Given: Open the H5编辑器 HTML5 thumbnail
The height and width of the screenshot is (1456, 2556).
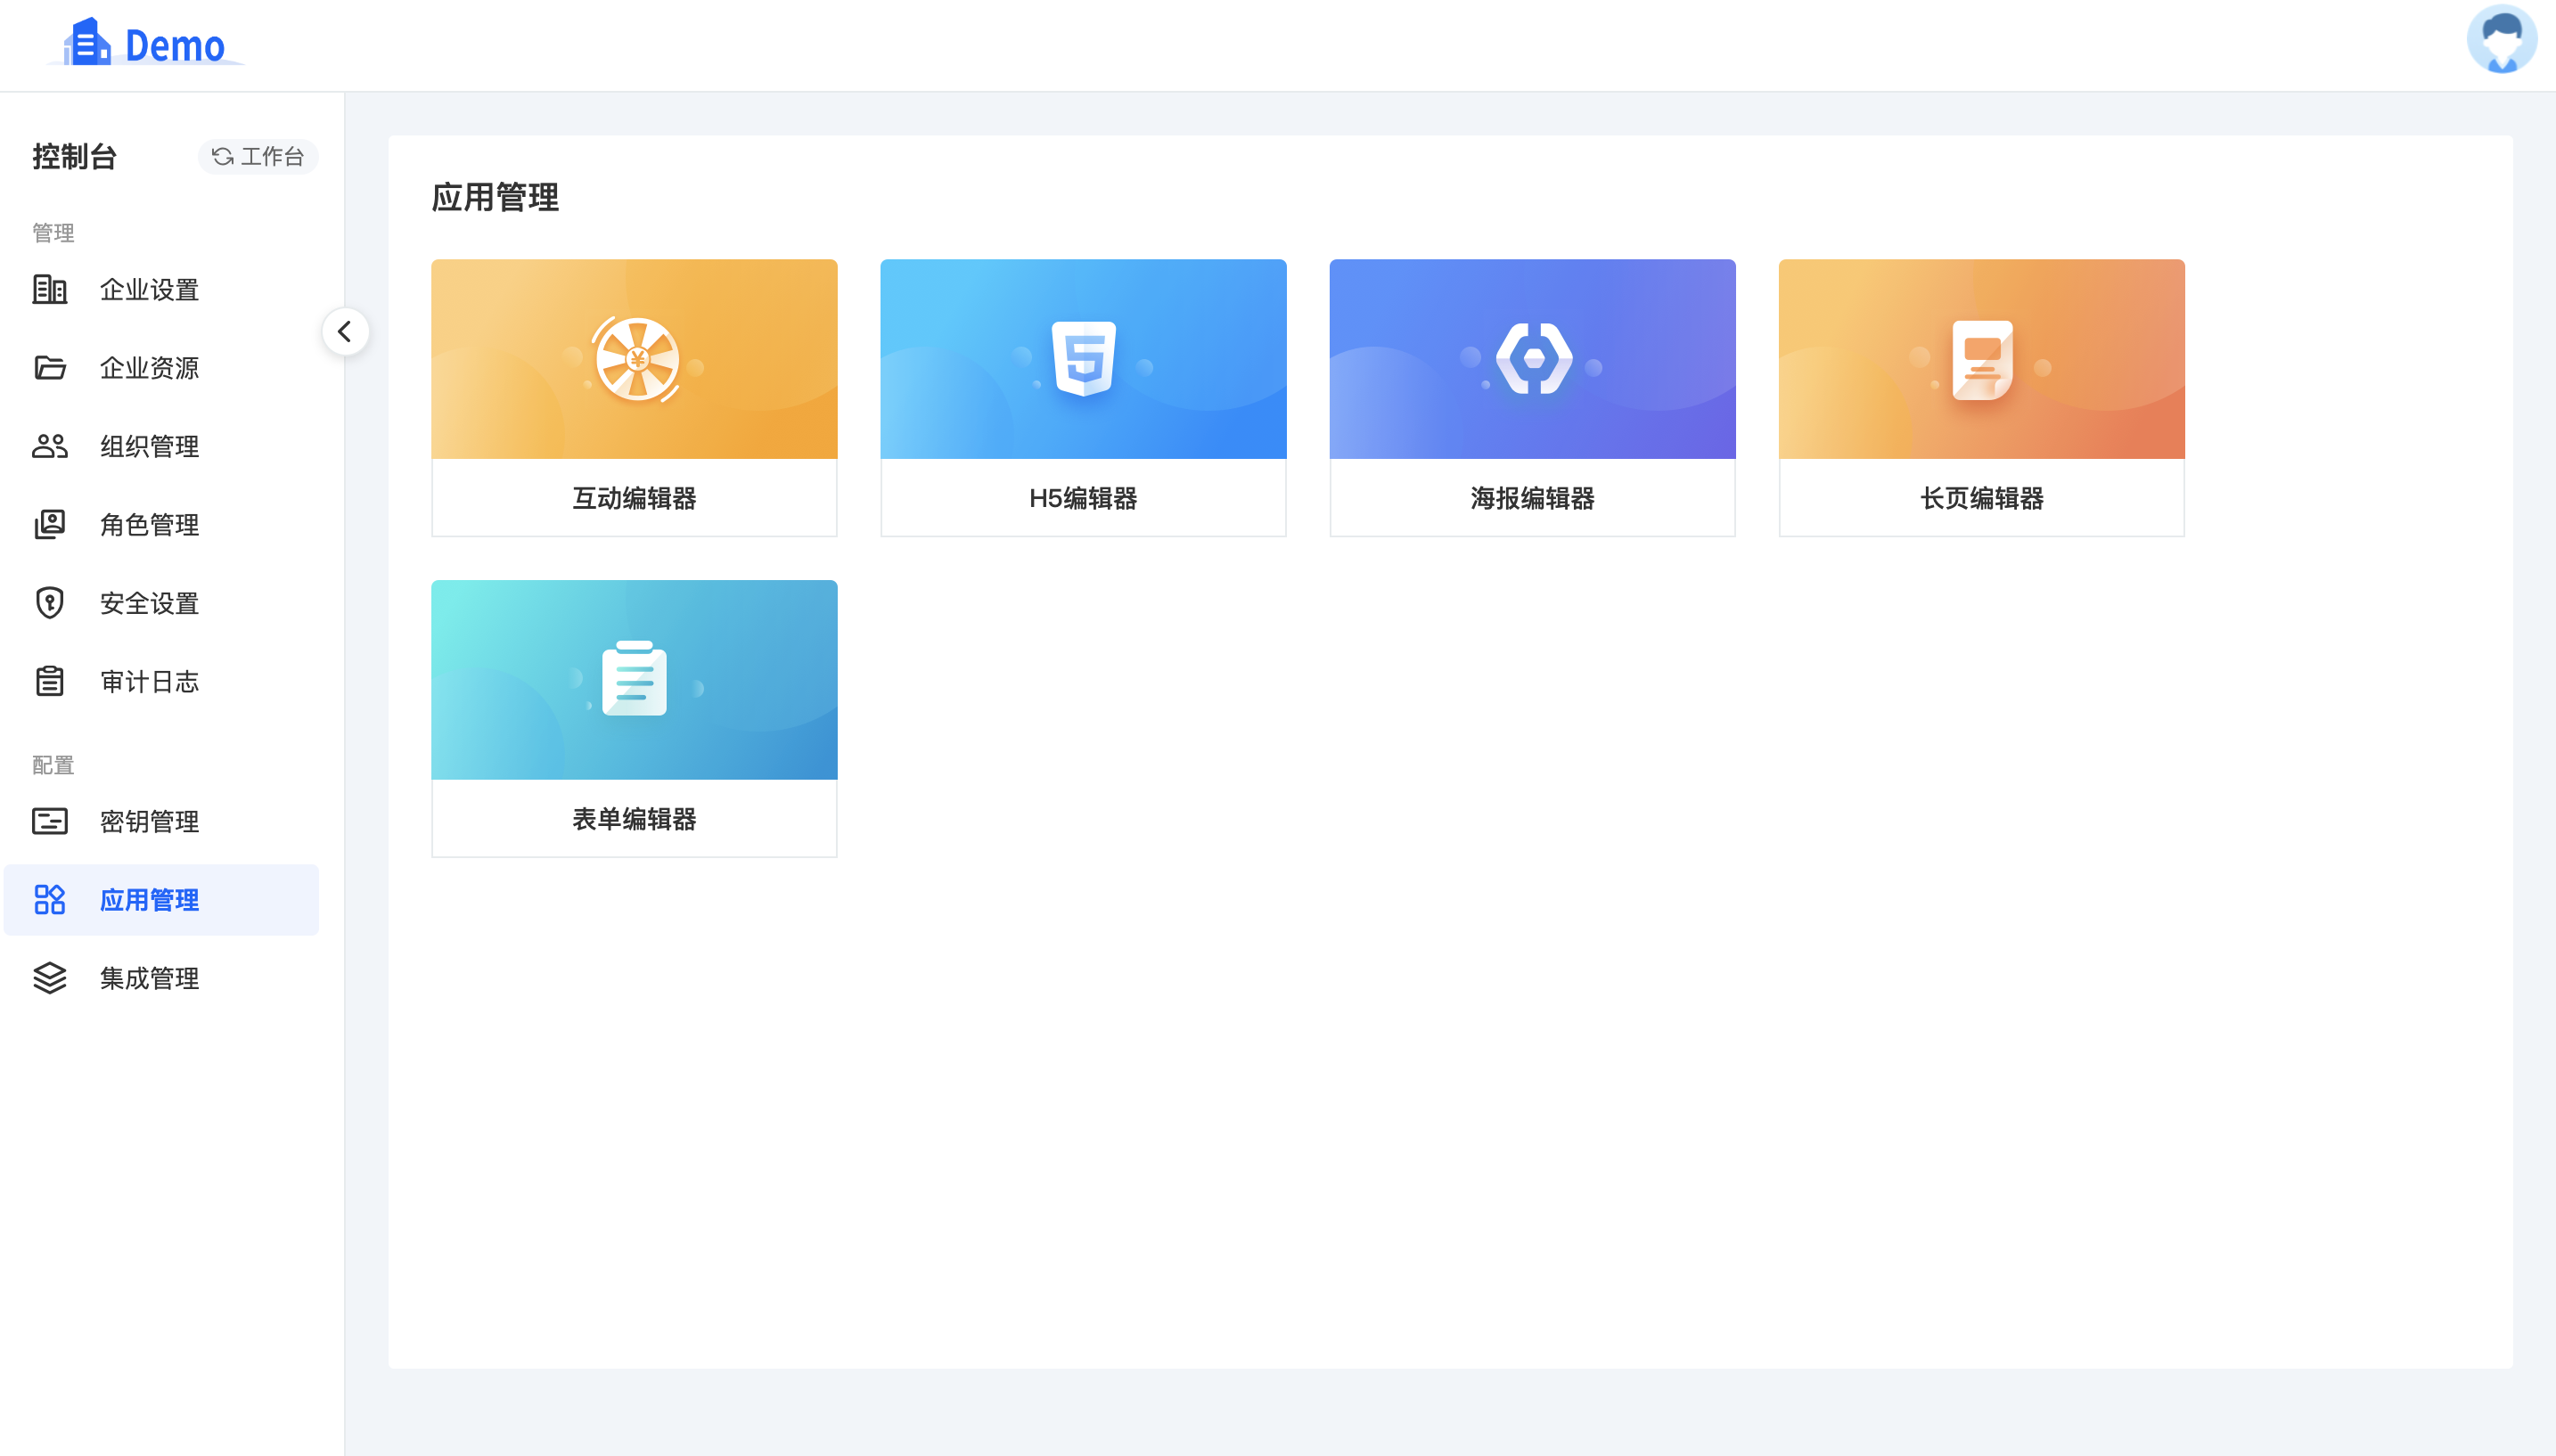Looking at the screenshot, I should coord(1083,359).
